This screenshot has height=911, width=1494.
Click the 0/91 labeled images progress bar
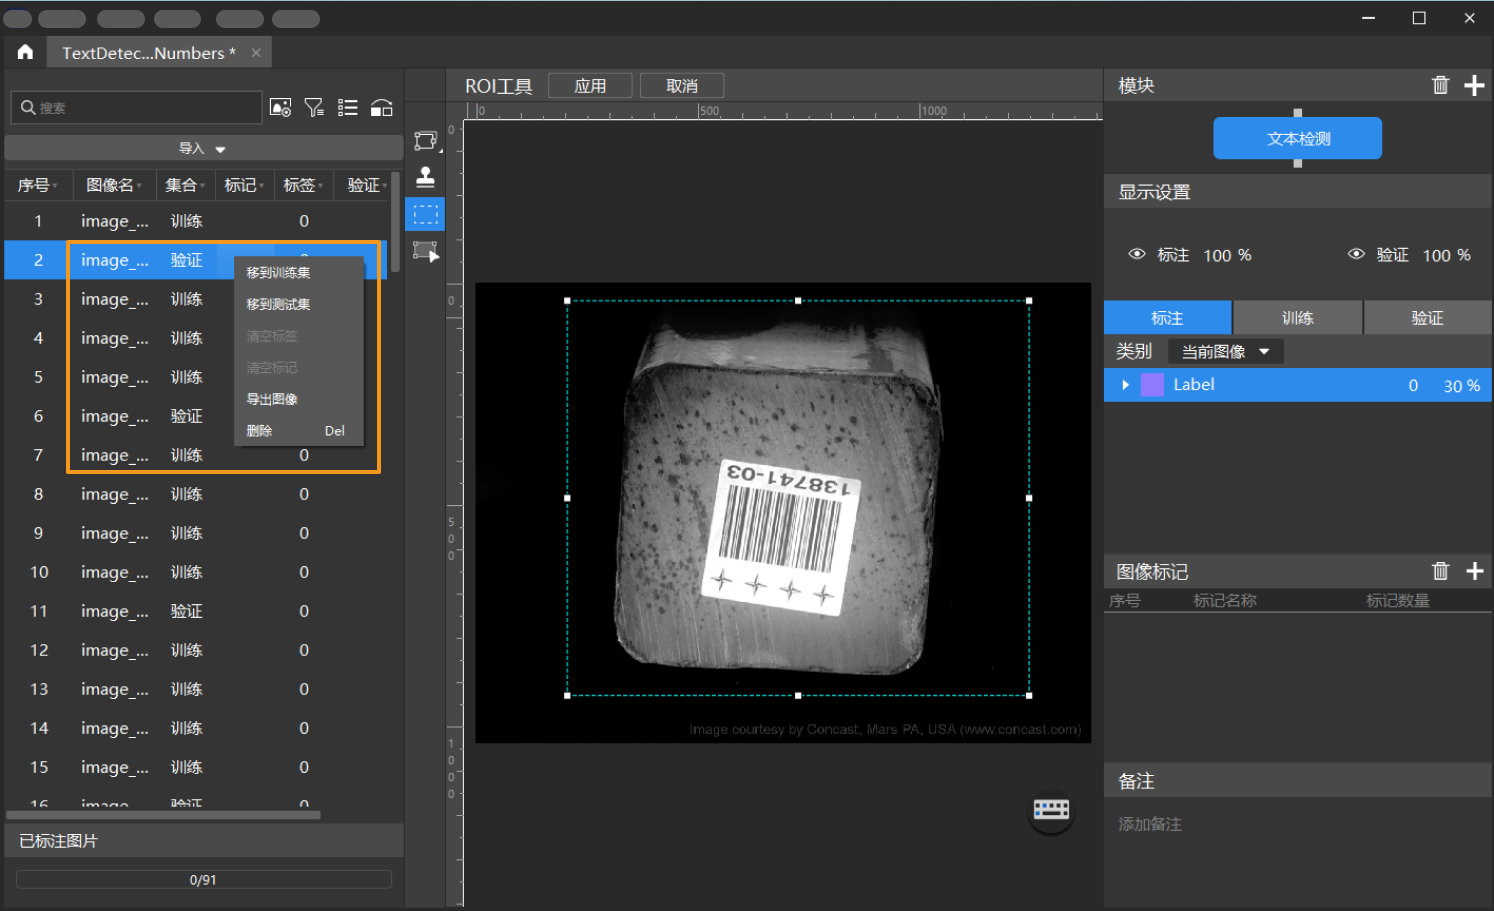point(203,880)
